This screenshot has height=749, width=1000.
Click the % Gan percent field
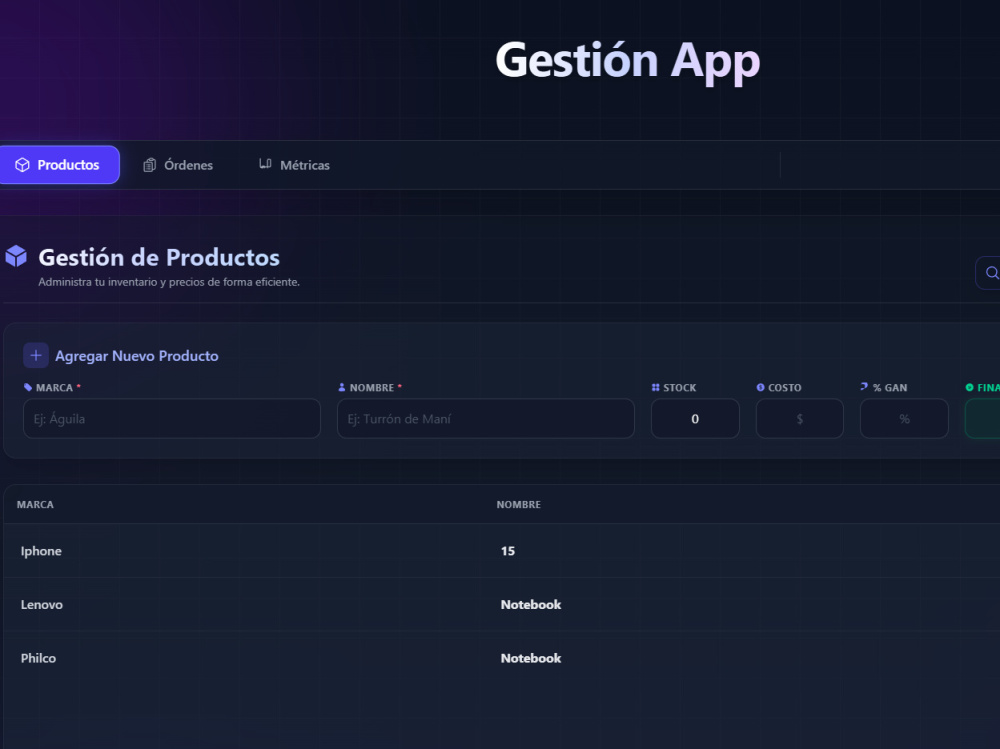[904, 419]
